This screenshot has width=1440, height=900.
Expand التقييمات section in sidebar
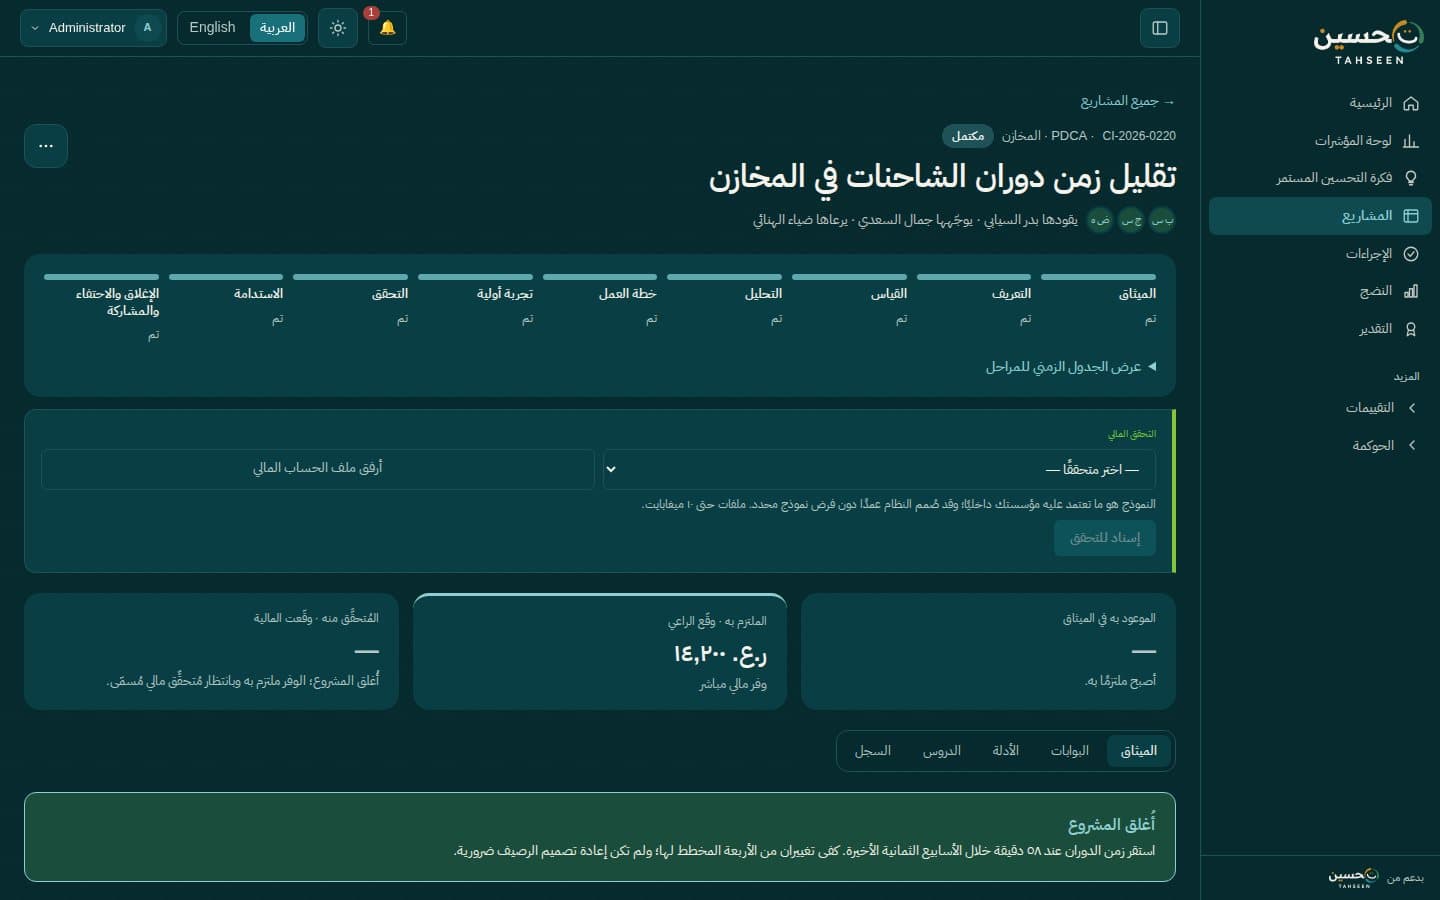[1320, 408]
